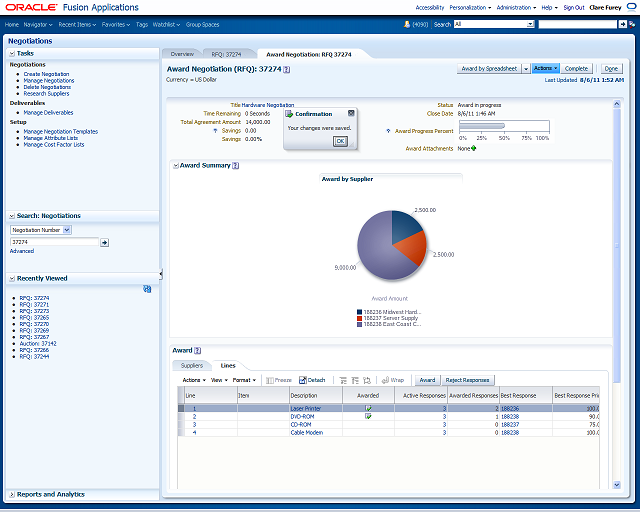
Task: Click the notifications bell icon (4090)
Action: point(407,24)
